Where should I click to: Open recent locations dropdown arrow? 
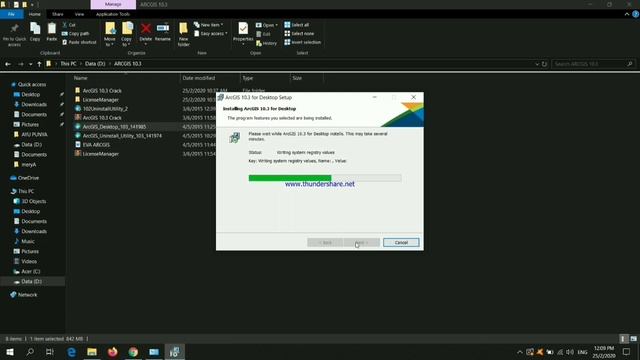pos(30,64)
